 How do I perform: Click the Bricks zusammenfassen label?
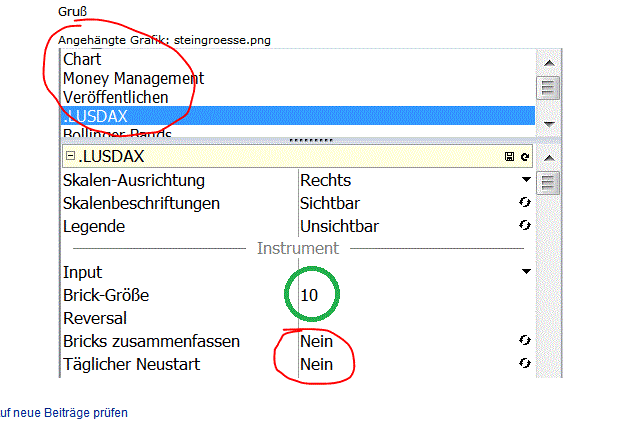pyautogui.click(x=151, y=341)
